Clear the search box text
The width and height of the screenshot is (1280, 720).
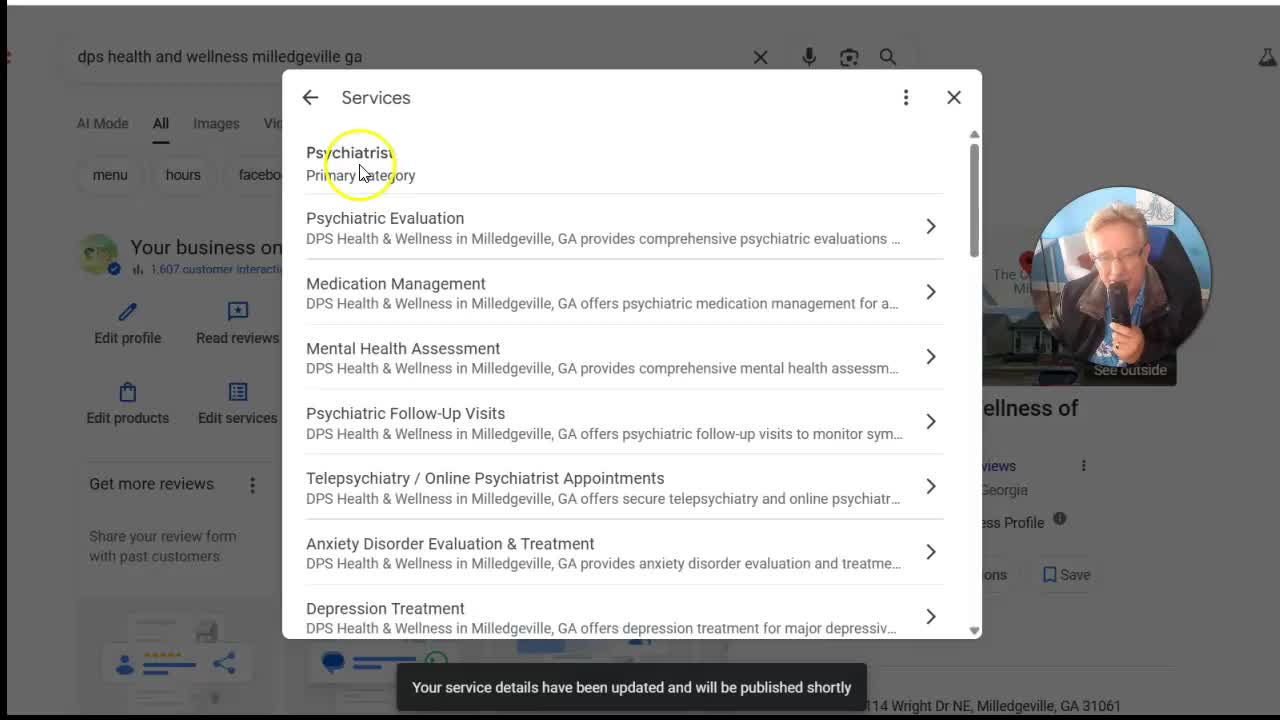point(760,57)
